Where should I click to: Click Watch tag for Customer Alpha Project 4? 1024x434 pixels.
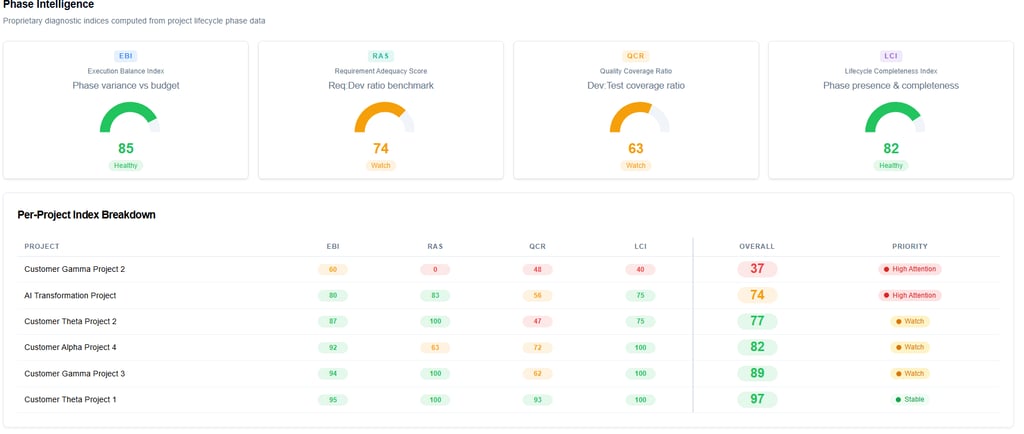[910, 347]
